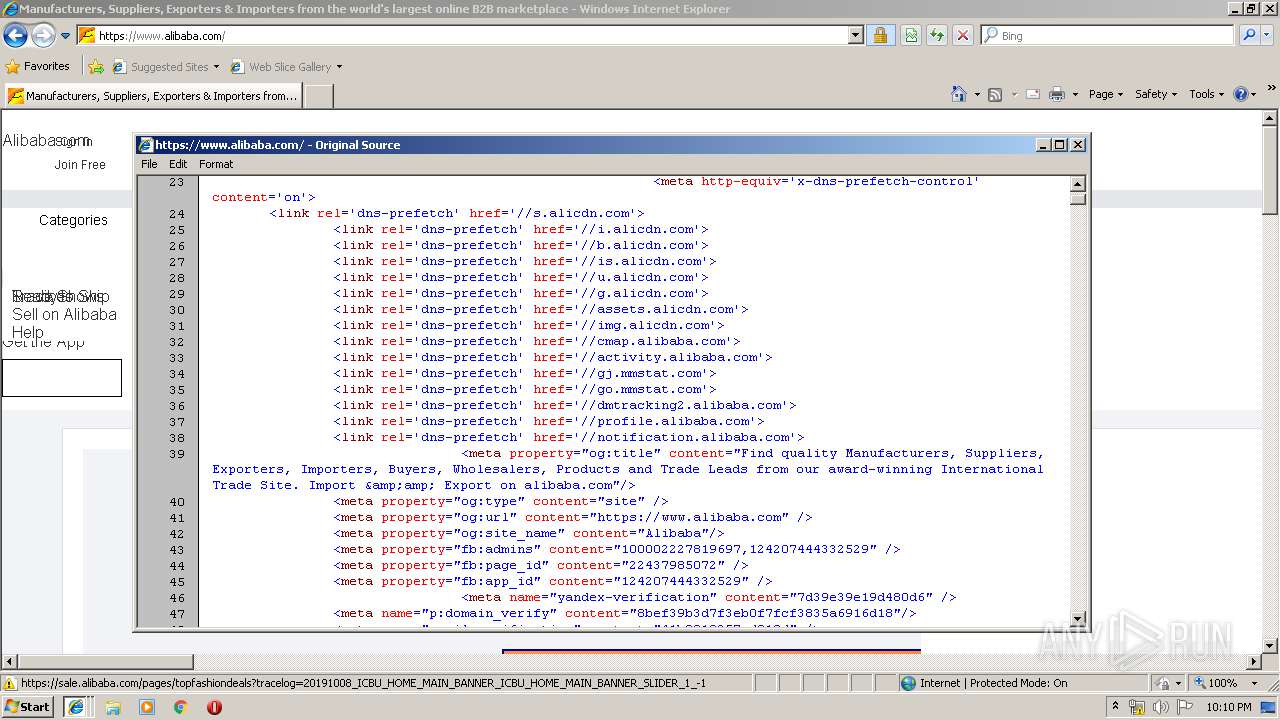The width and height of the screenshot is (1280, 720).
Task: Click the Internet Explorer taskbar icon
Action: coord(76,706)
